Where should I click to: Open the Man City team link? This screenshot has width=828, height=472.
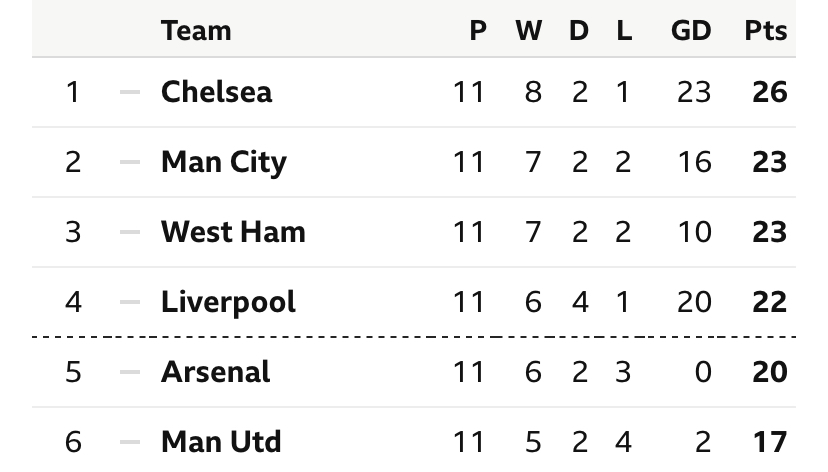(x=223, y=162)
